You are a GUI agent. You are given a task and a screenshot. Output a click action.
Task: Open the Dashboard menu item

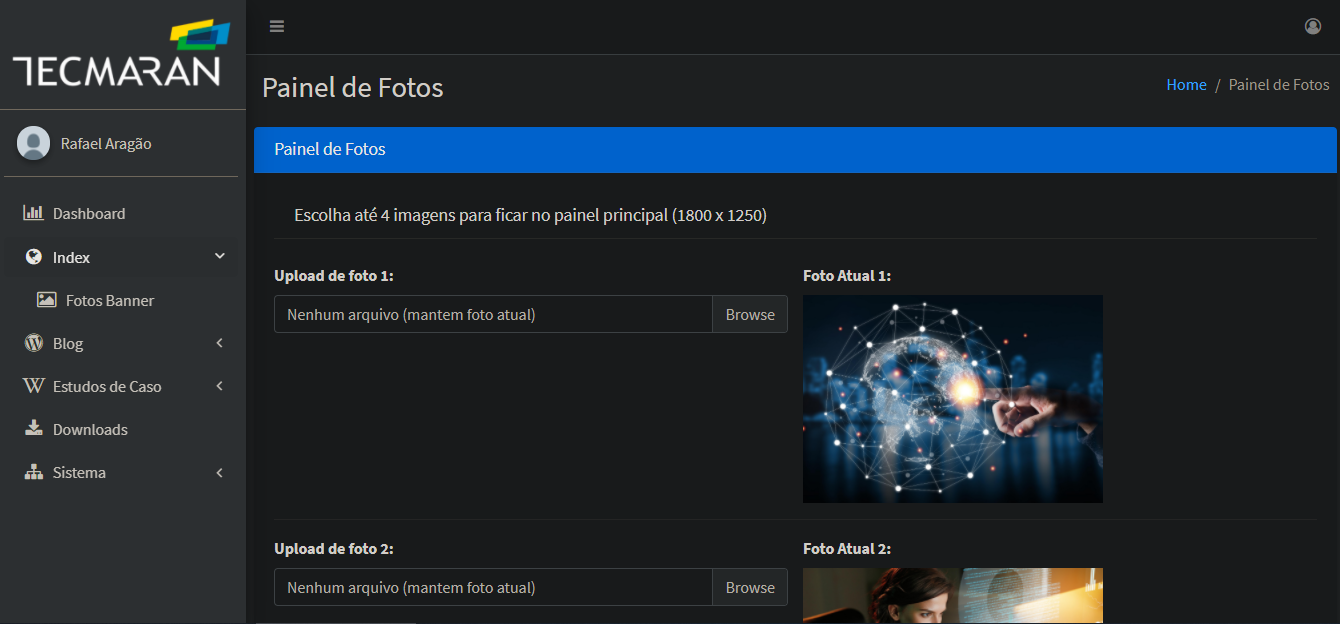coord(123,213)
